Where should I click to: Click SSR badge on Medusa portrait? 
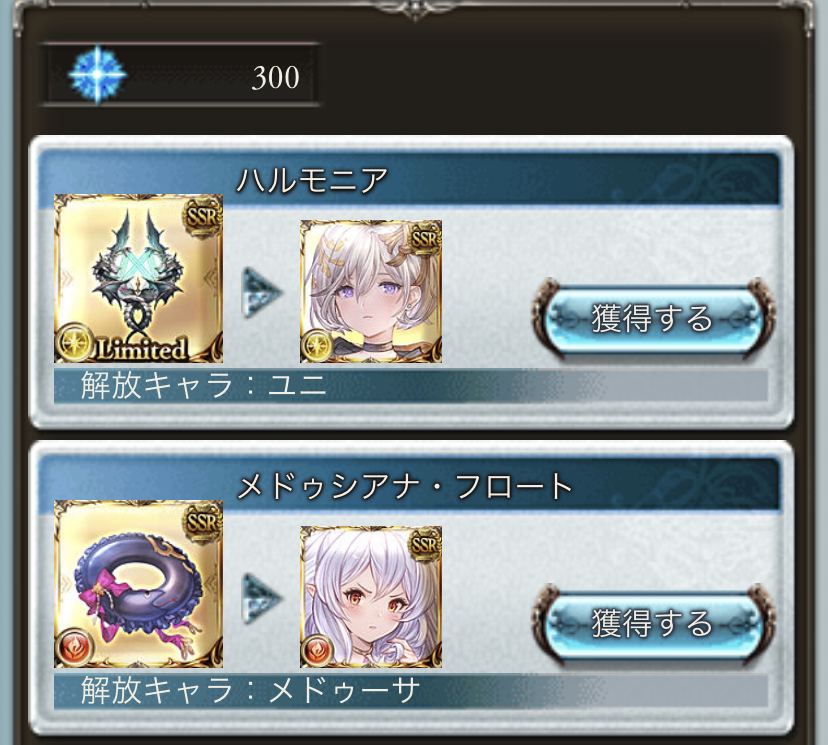point(425,544)
